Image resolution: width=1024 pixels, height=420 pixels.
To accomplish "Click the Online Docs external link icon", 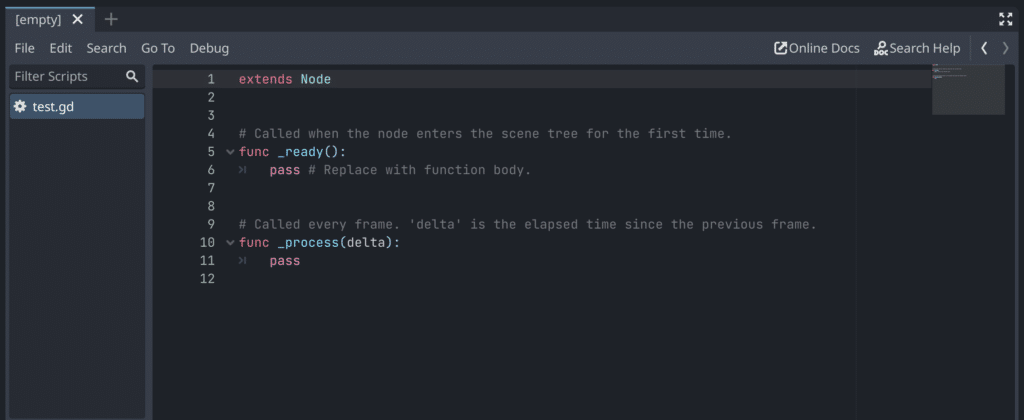I will (x=780, y=48).
